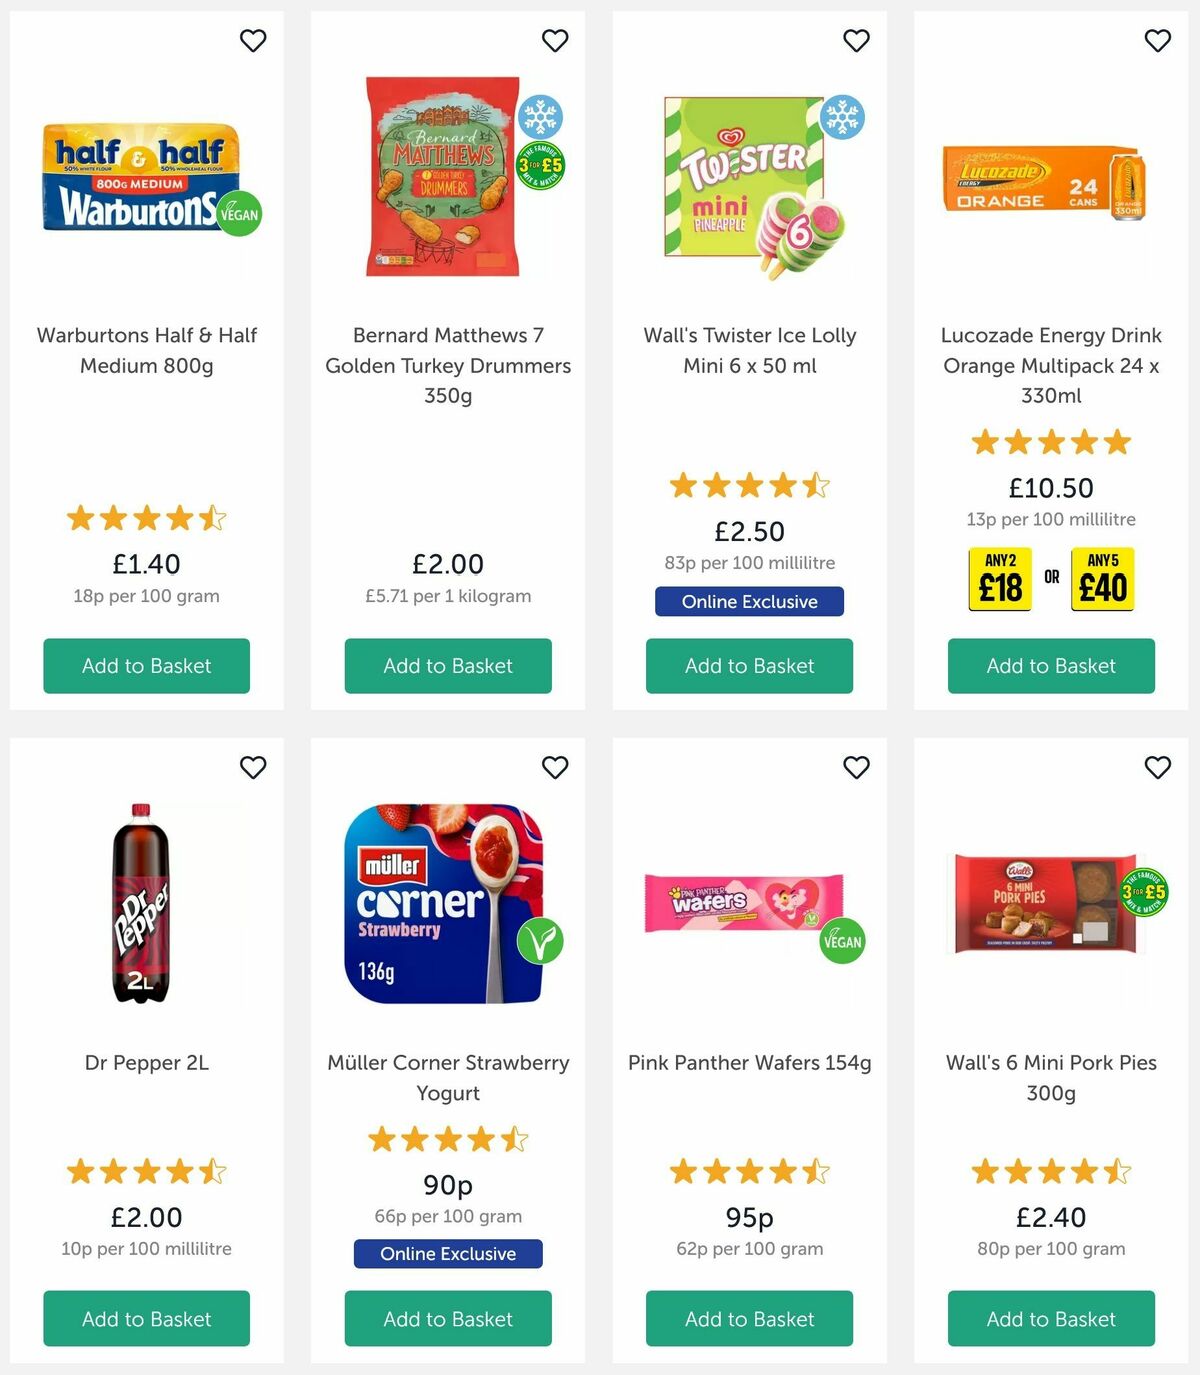
Task: Add Lucozade Energy Drink to basket
Action: coord(1050,665)
